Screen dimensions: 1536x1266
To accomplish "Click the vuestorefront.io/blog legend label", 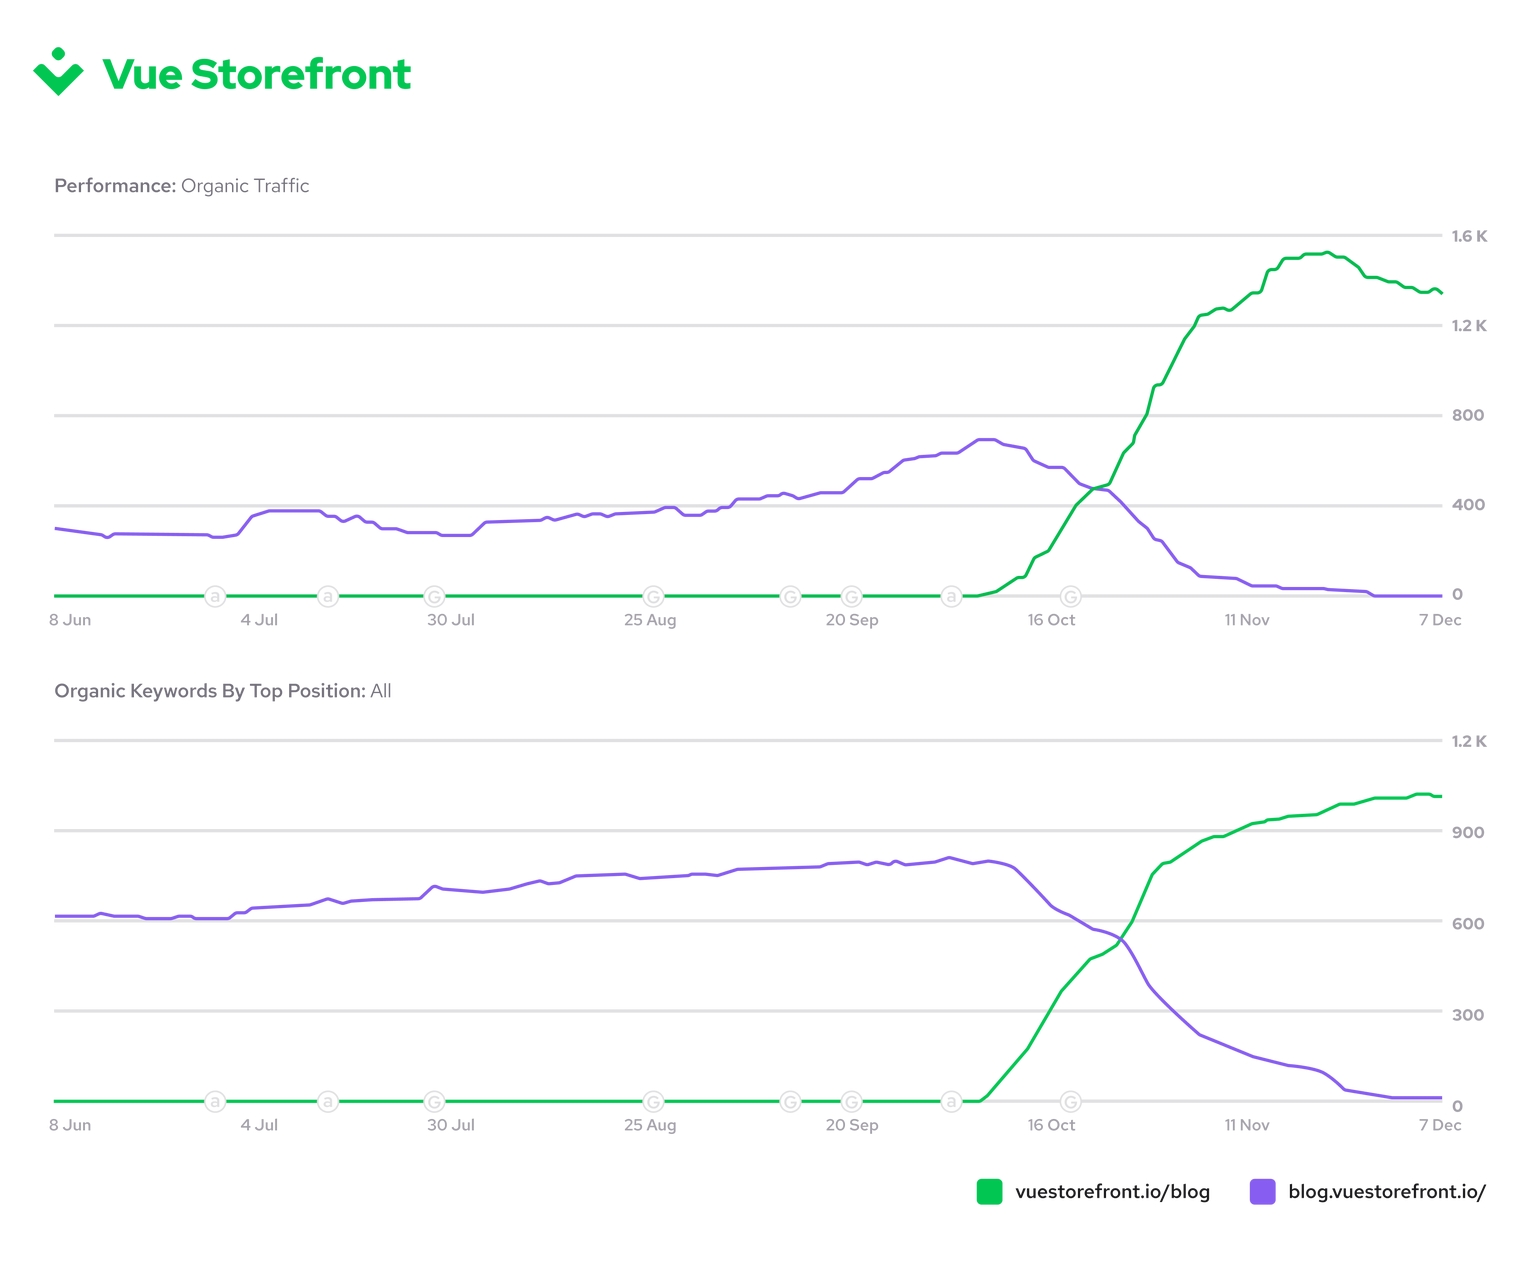I will [x=1112, y=1192].
